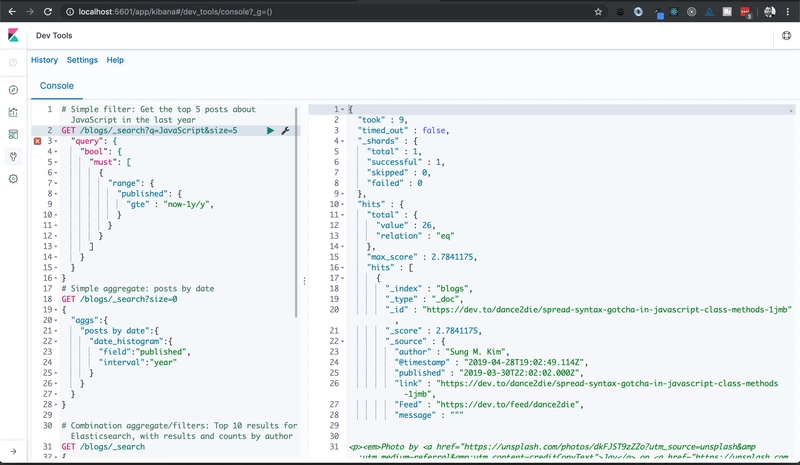Open Dashboard from the sidebar icon

pos(13,134)
